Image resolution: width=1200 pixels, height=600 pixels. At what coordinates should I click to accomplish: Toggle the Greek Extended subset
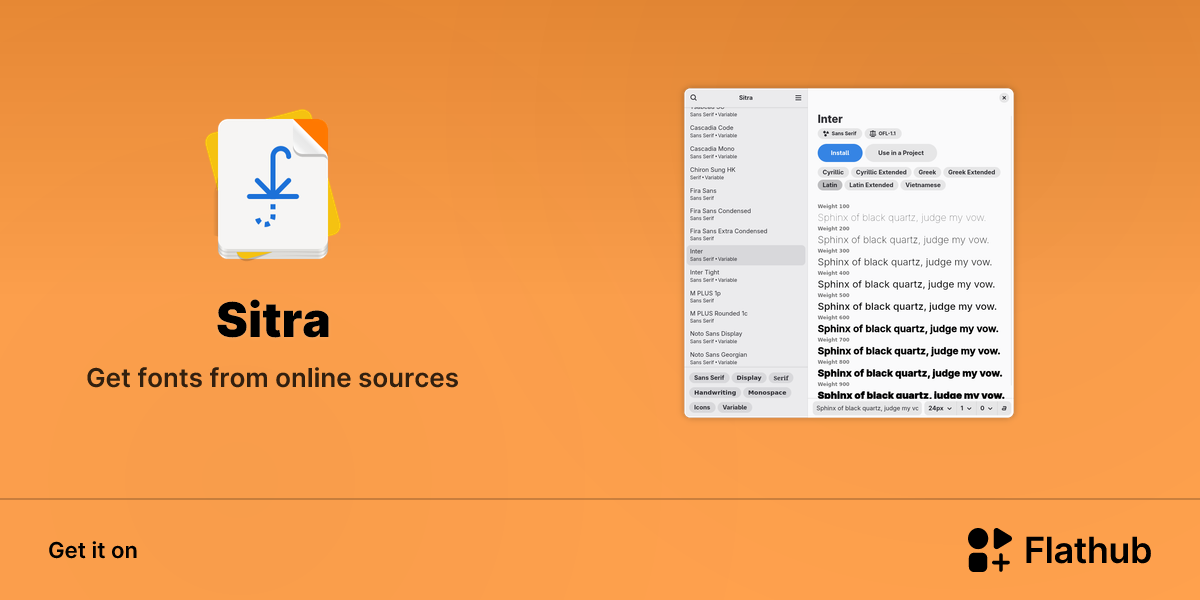(x=972, y=172)
